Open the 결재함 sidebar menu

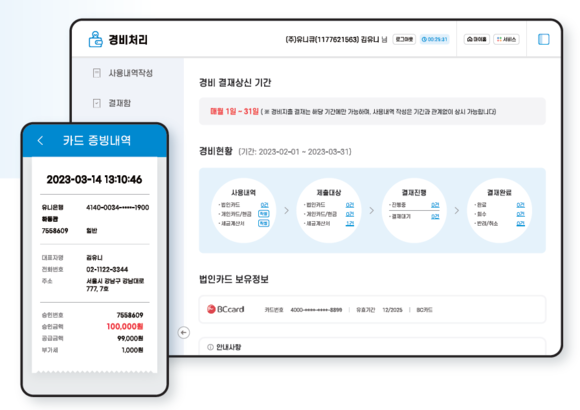[x=112, y=103]
